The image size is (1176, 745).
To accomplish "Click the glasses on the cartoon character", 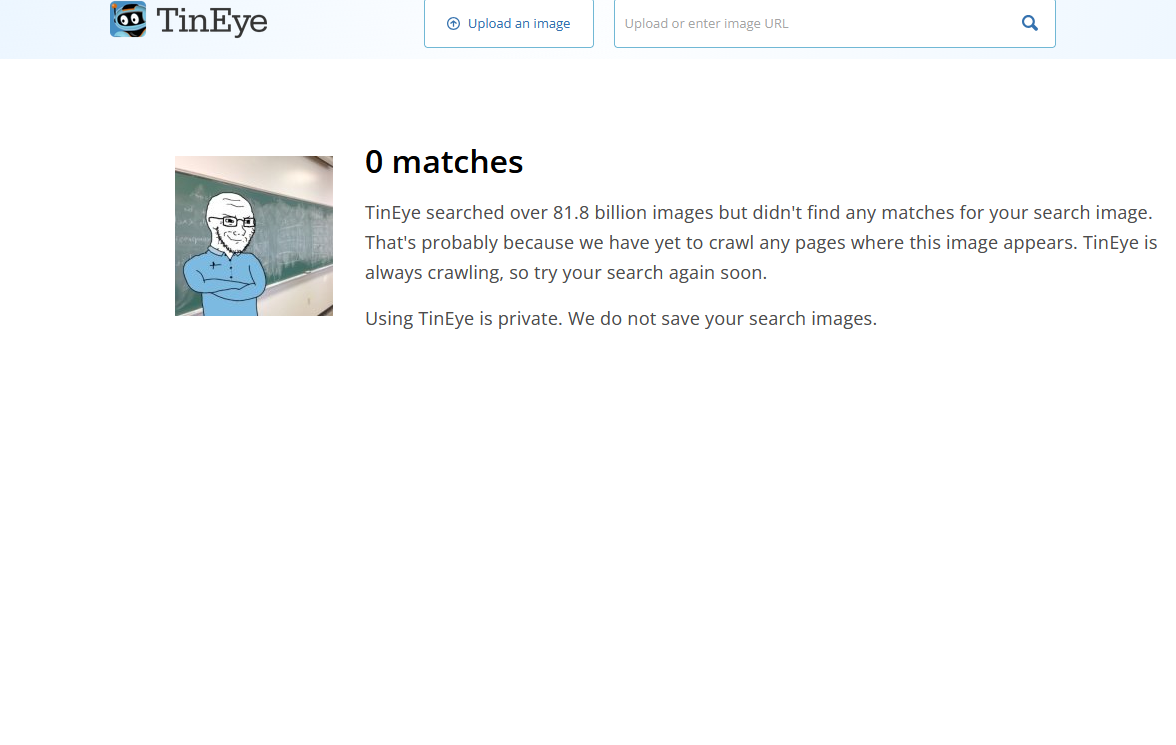I will pyautogui.click(x=234, y=221).
